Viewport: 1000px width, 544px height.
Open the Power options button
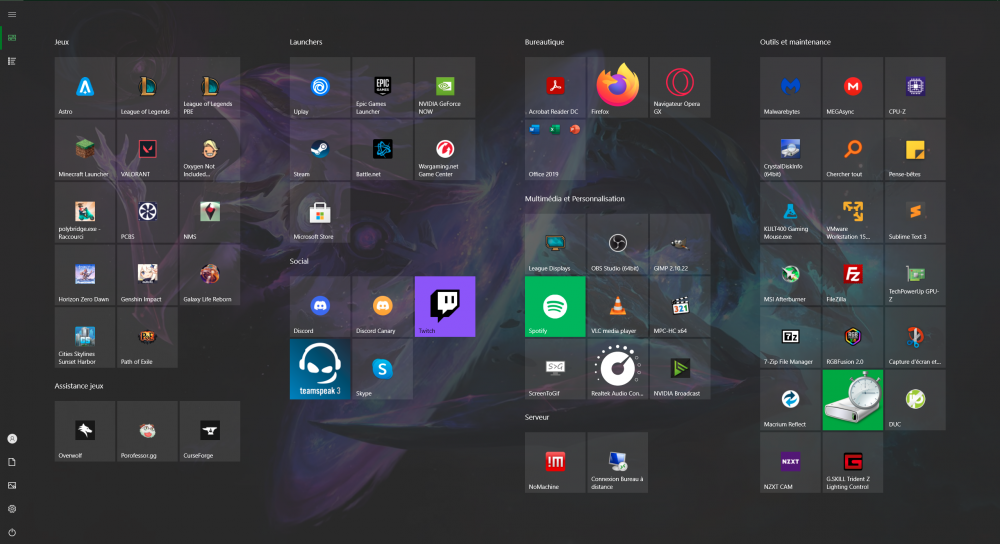click(12, 532)
